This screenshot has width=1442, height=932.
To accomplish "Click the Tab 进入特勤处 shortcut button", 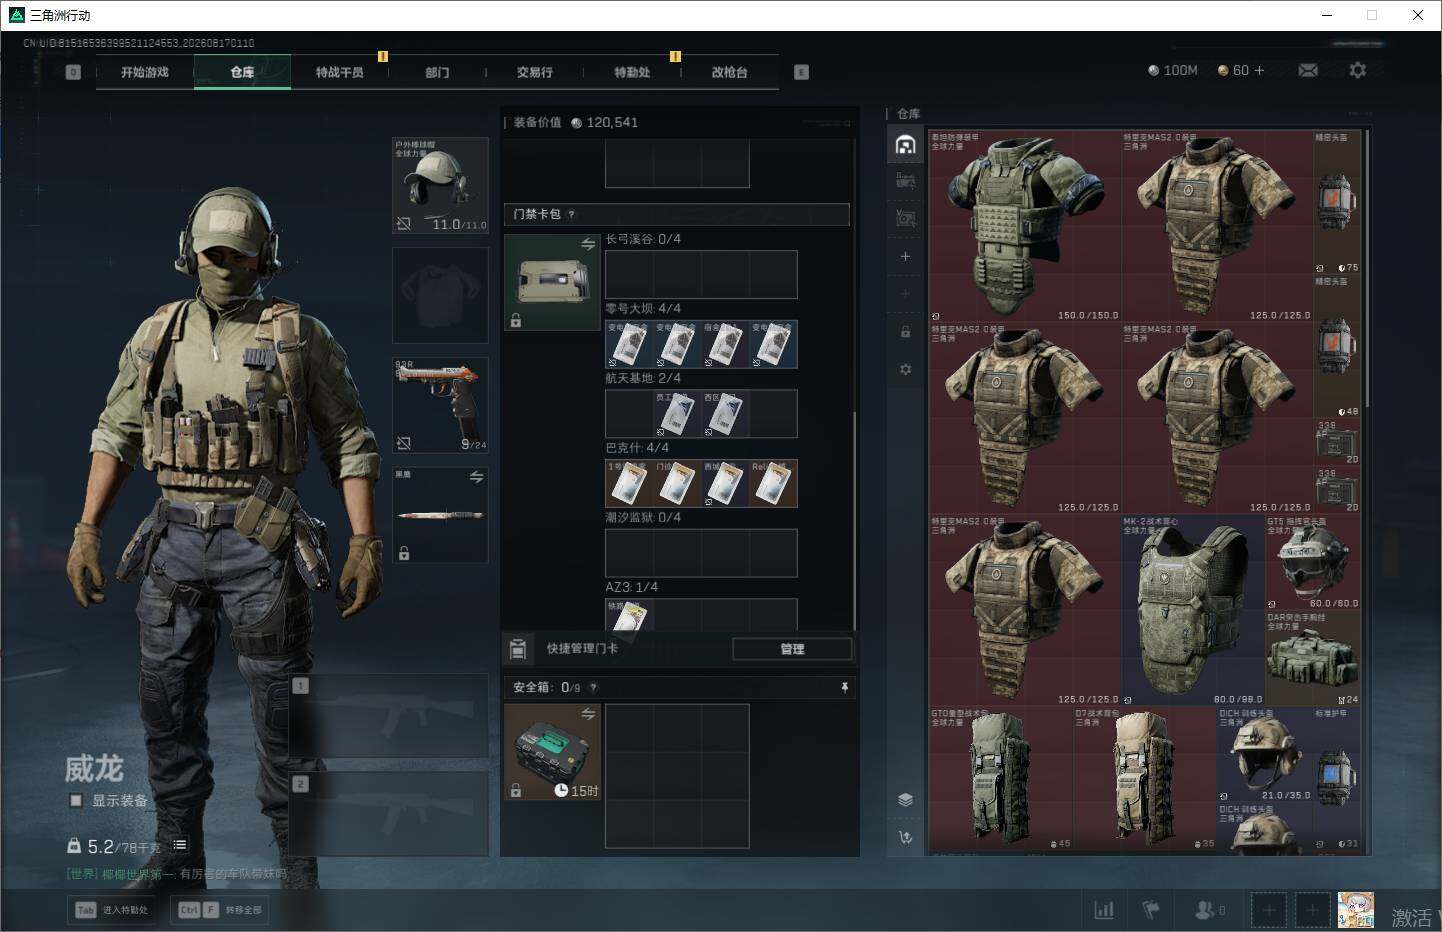I will click(x=111, y=910).
